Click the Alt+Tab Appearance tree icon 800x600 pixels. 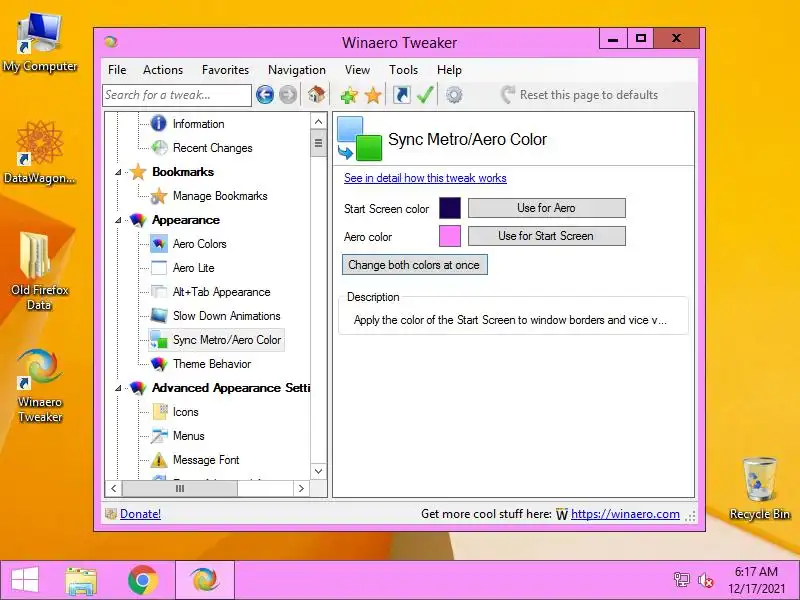[159, 292]
